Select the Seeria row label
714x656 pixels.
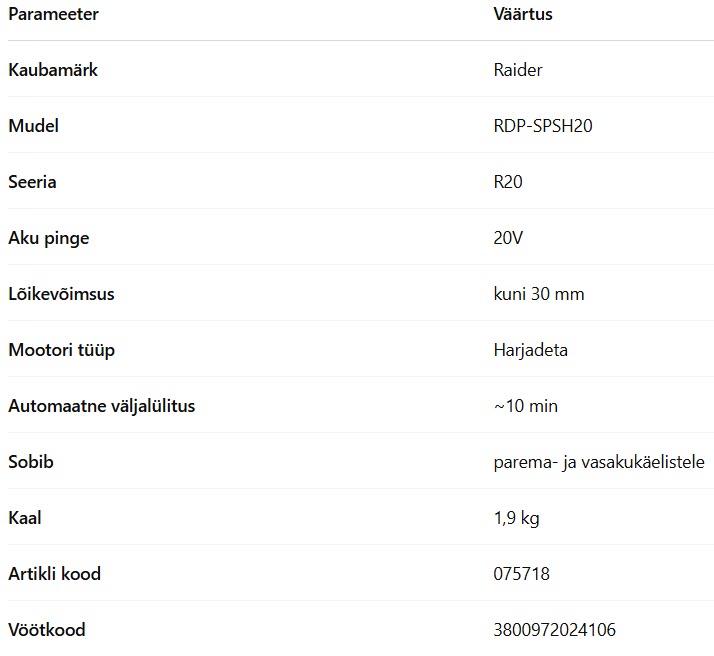32,182
